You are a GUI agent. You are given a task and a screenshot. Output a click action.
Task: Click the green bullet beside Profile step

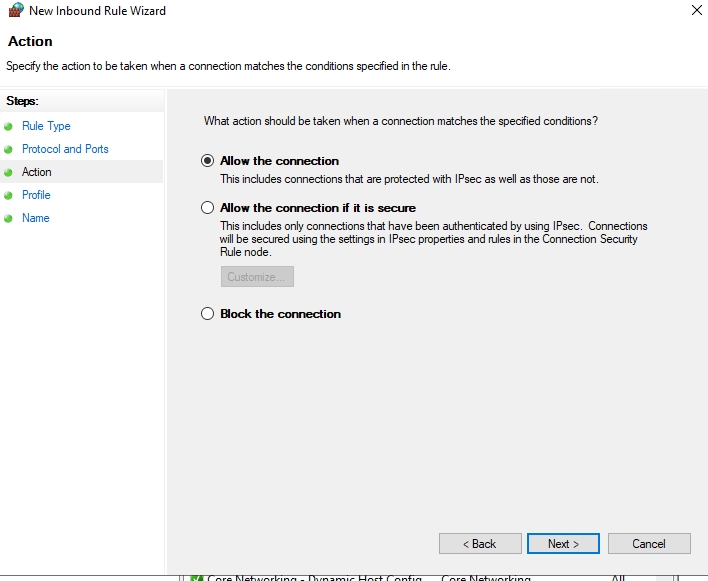coord(9,195)
